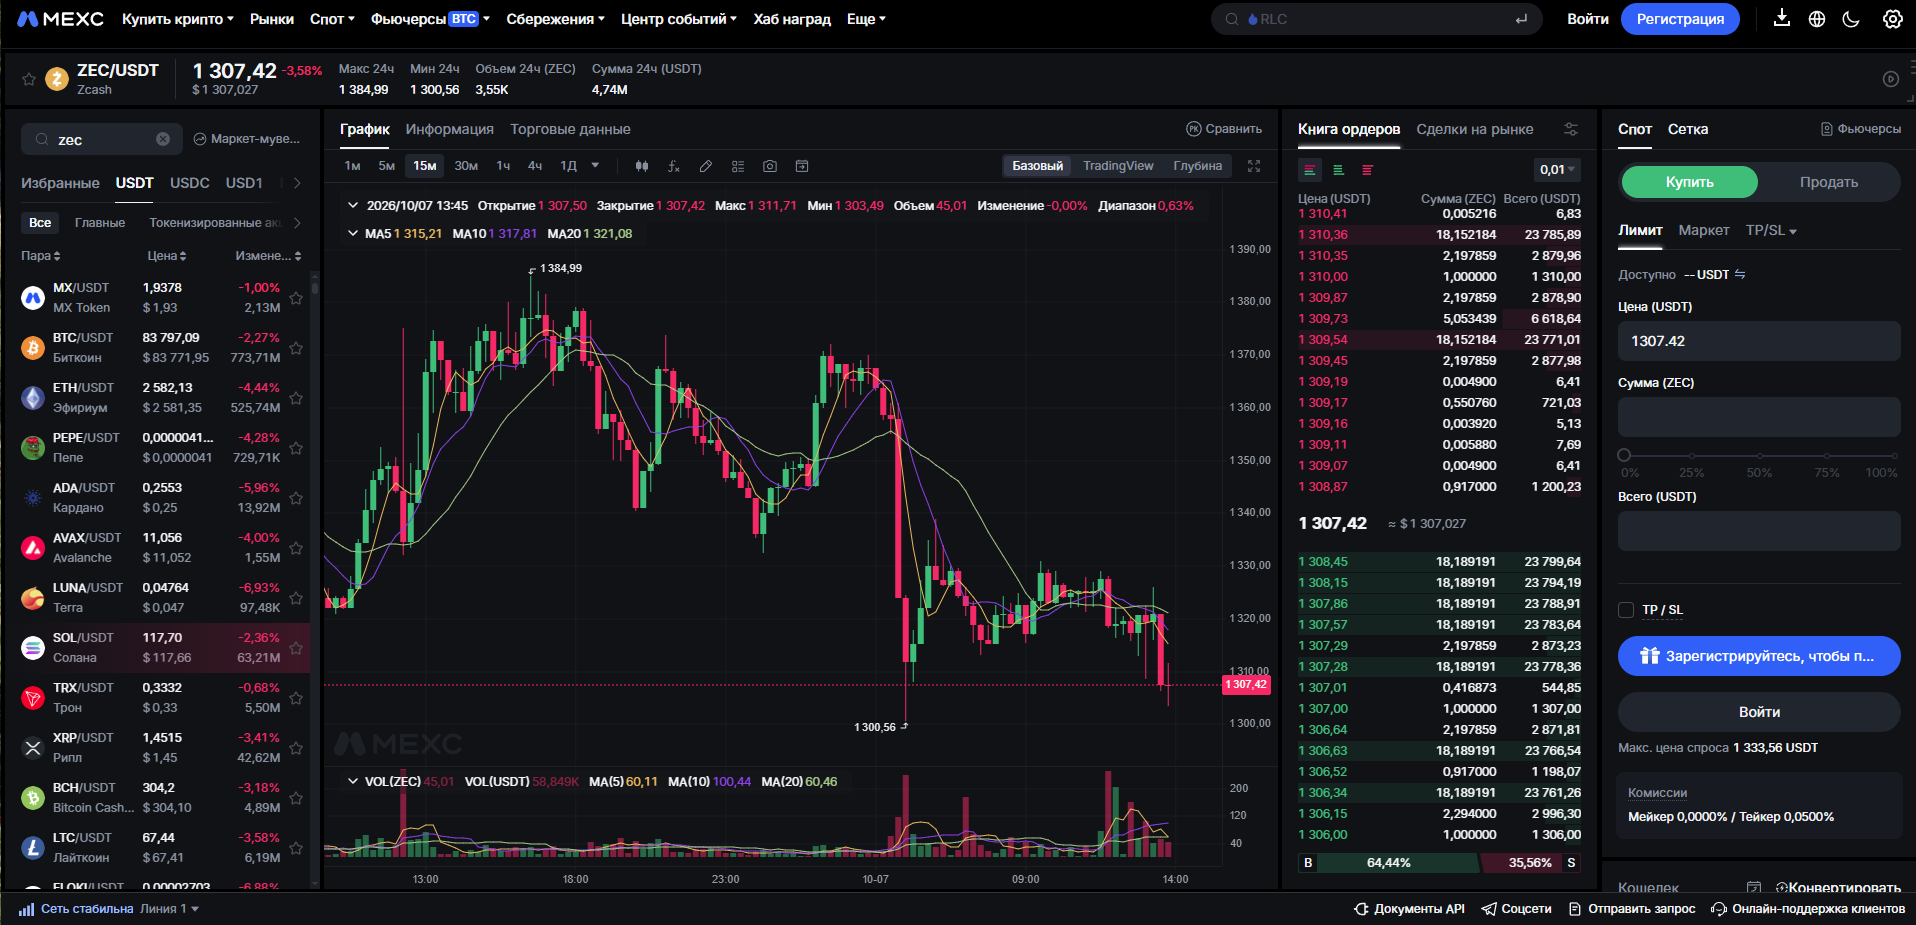The height and width of the screenshot is (925, 1916).
Task: Click the Цена (USDT) input field
Action: (x=1759, y=341)
